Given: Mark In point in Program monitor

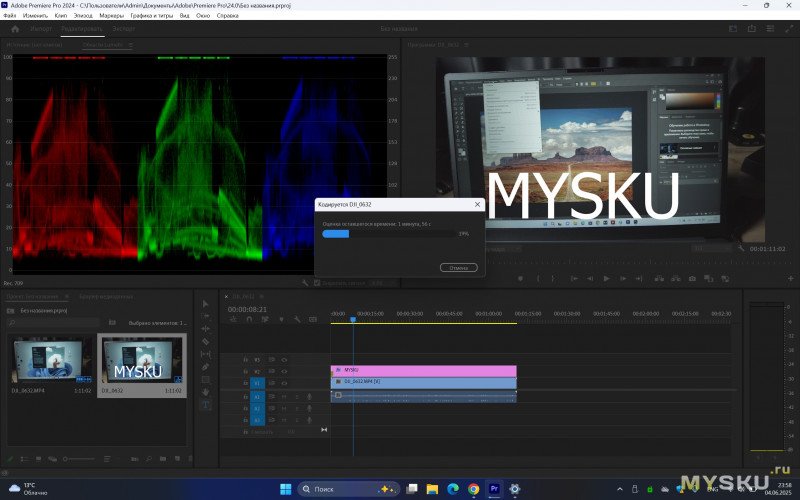Looking at the screenshot, I should (x=538, y=279).
